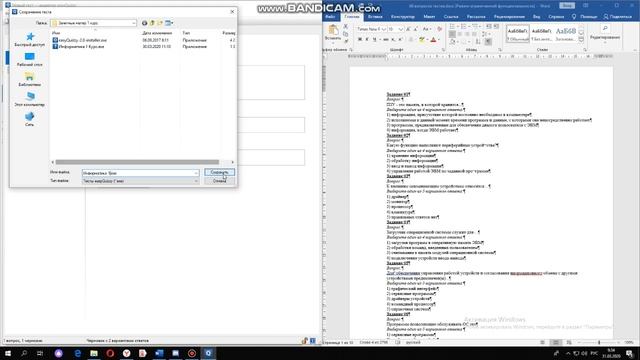
Task: Open Edge browser from taskbar
Action: 77,353
